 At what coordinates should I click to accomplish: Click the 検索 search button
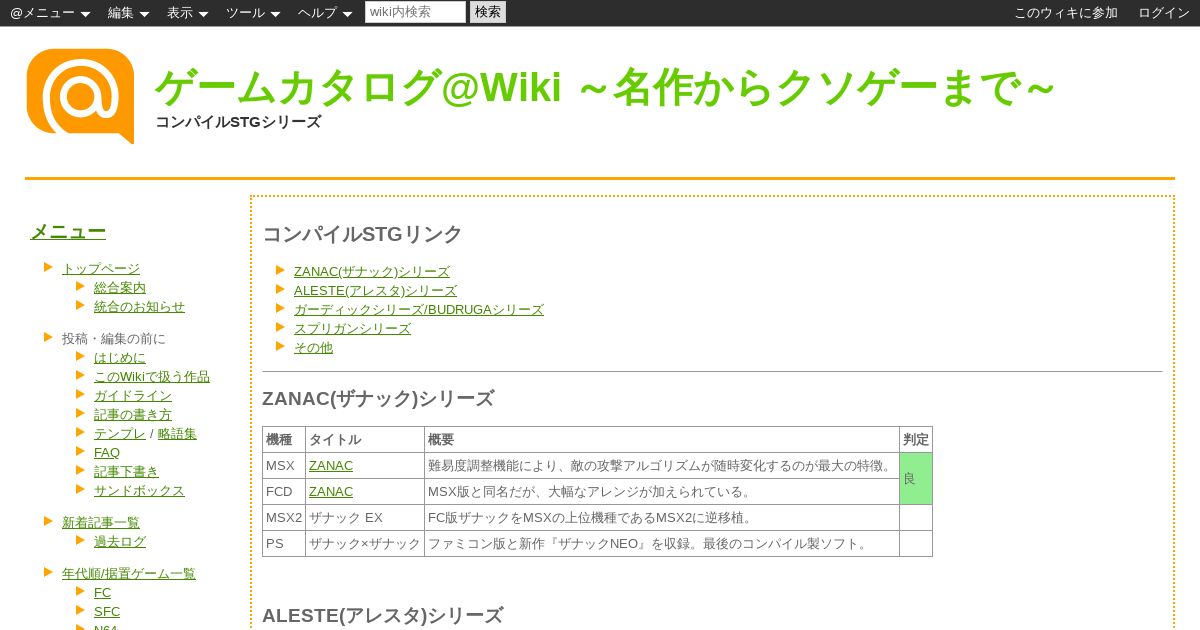point(488,12)
